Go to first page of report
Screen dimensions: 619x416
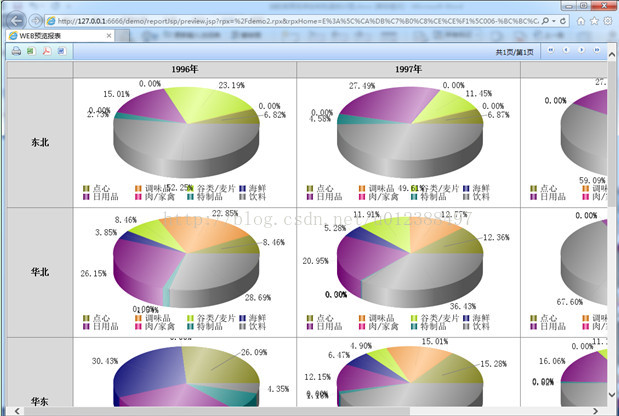point(551,51)
